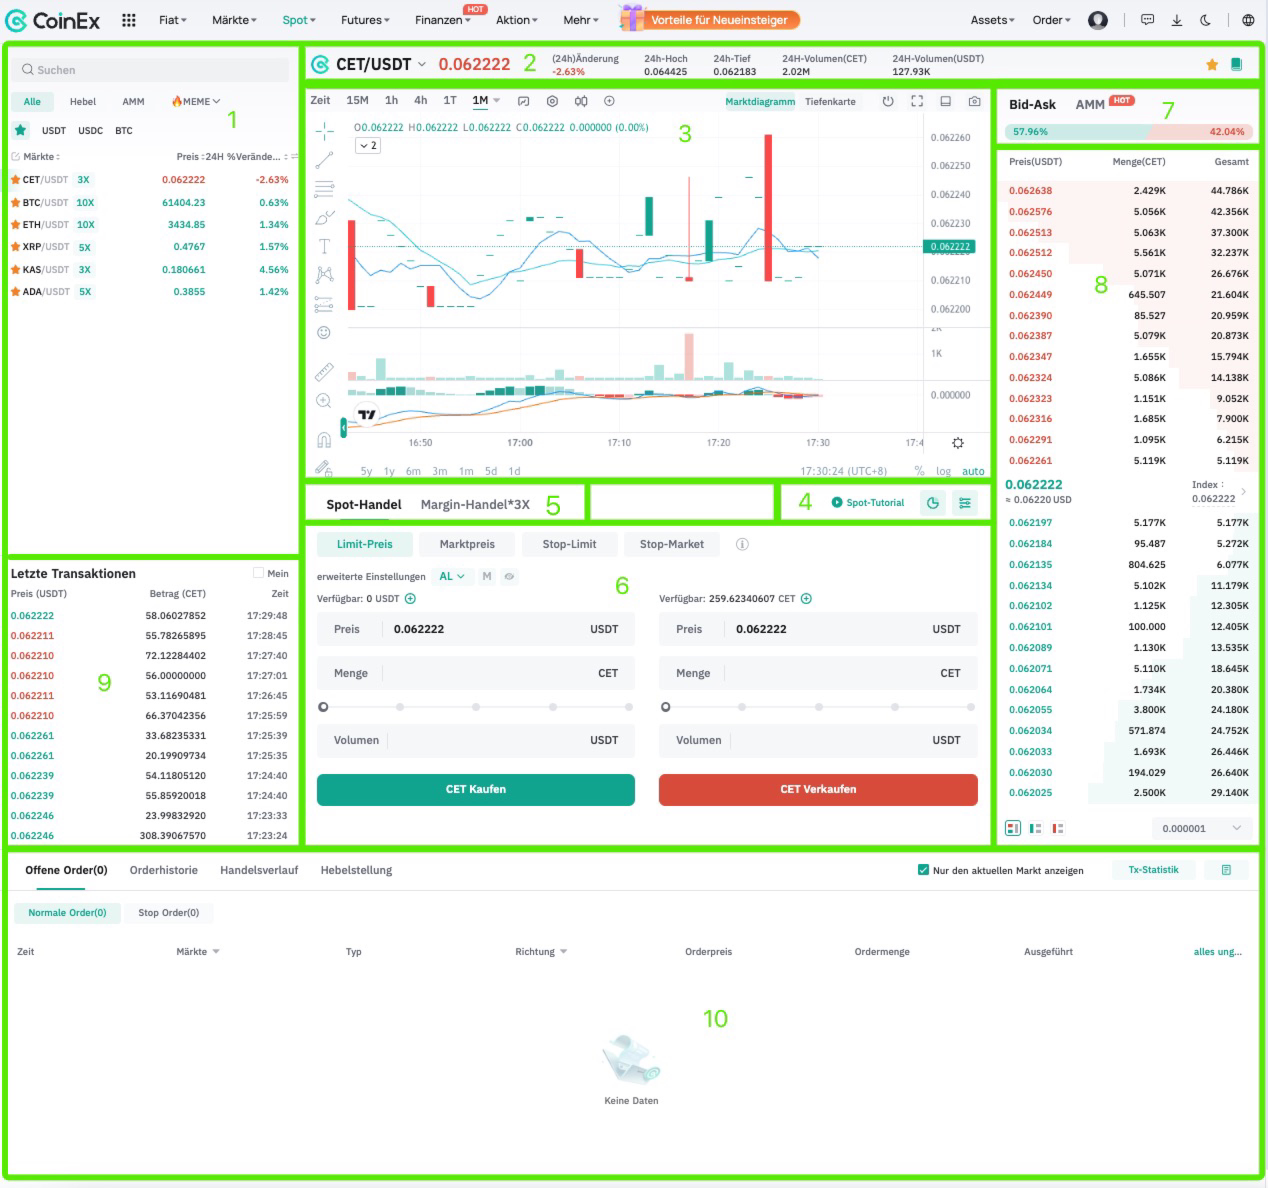This screenshot has width=1268, height=1188.
Task: Open the Order dropdown in header
Action: 1051,20
